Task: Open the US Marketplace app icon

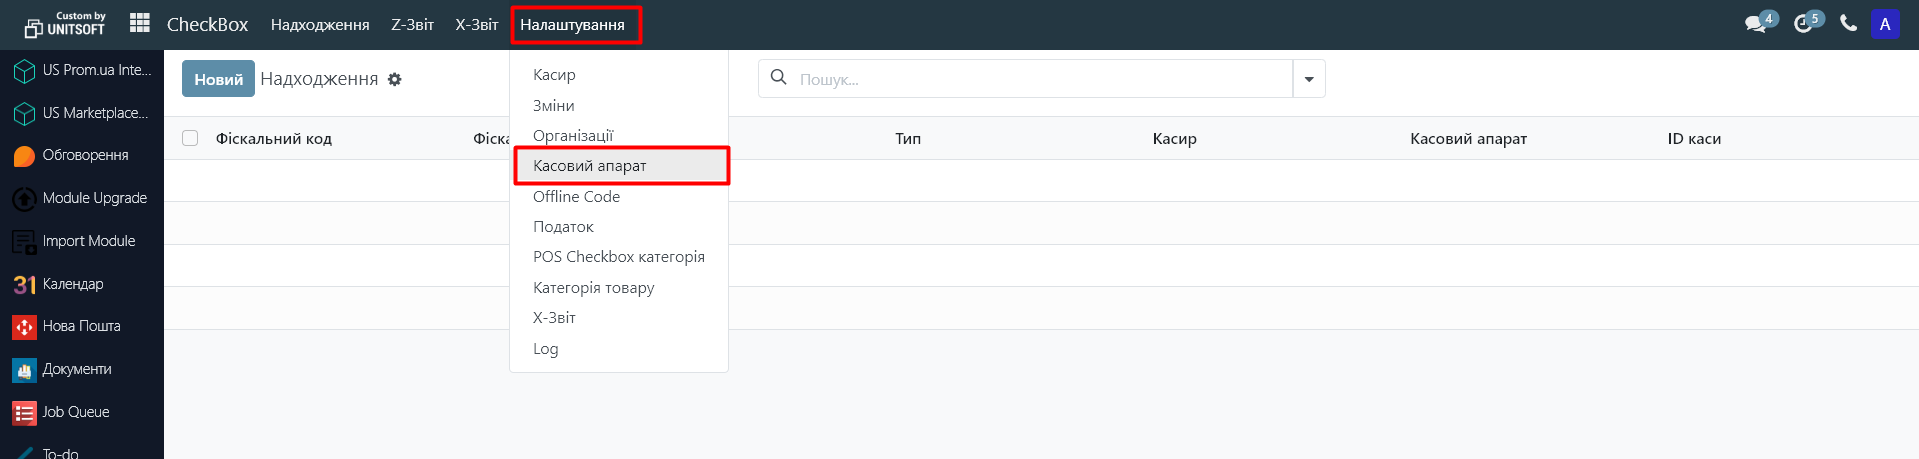Action: [24, 114]
